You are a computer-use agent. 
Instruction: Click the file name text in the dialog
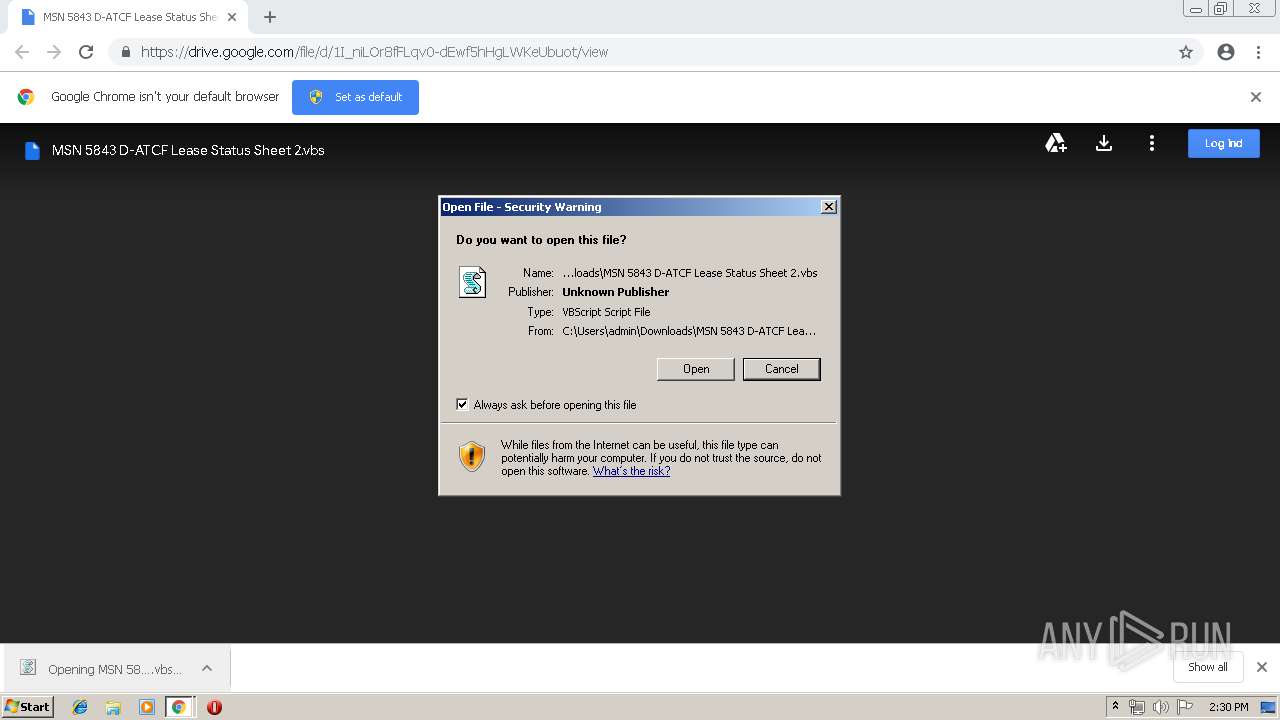point(690,273)
